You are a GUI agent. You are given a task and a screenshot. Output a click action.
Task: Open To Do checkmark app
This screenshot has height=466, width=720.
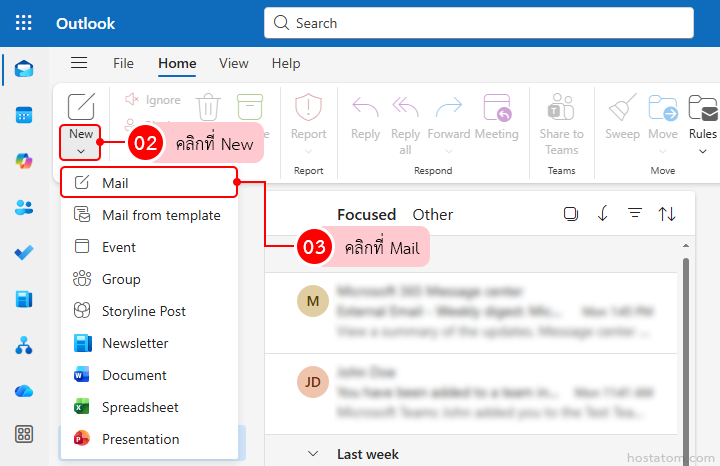(24, 253)
